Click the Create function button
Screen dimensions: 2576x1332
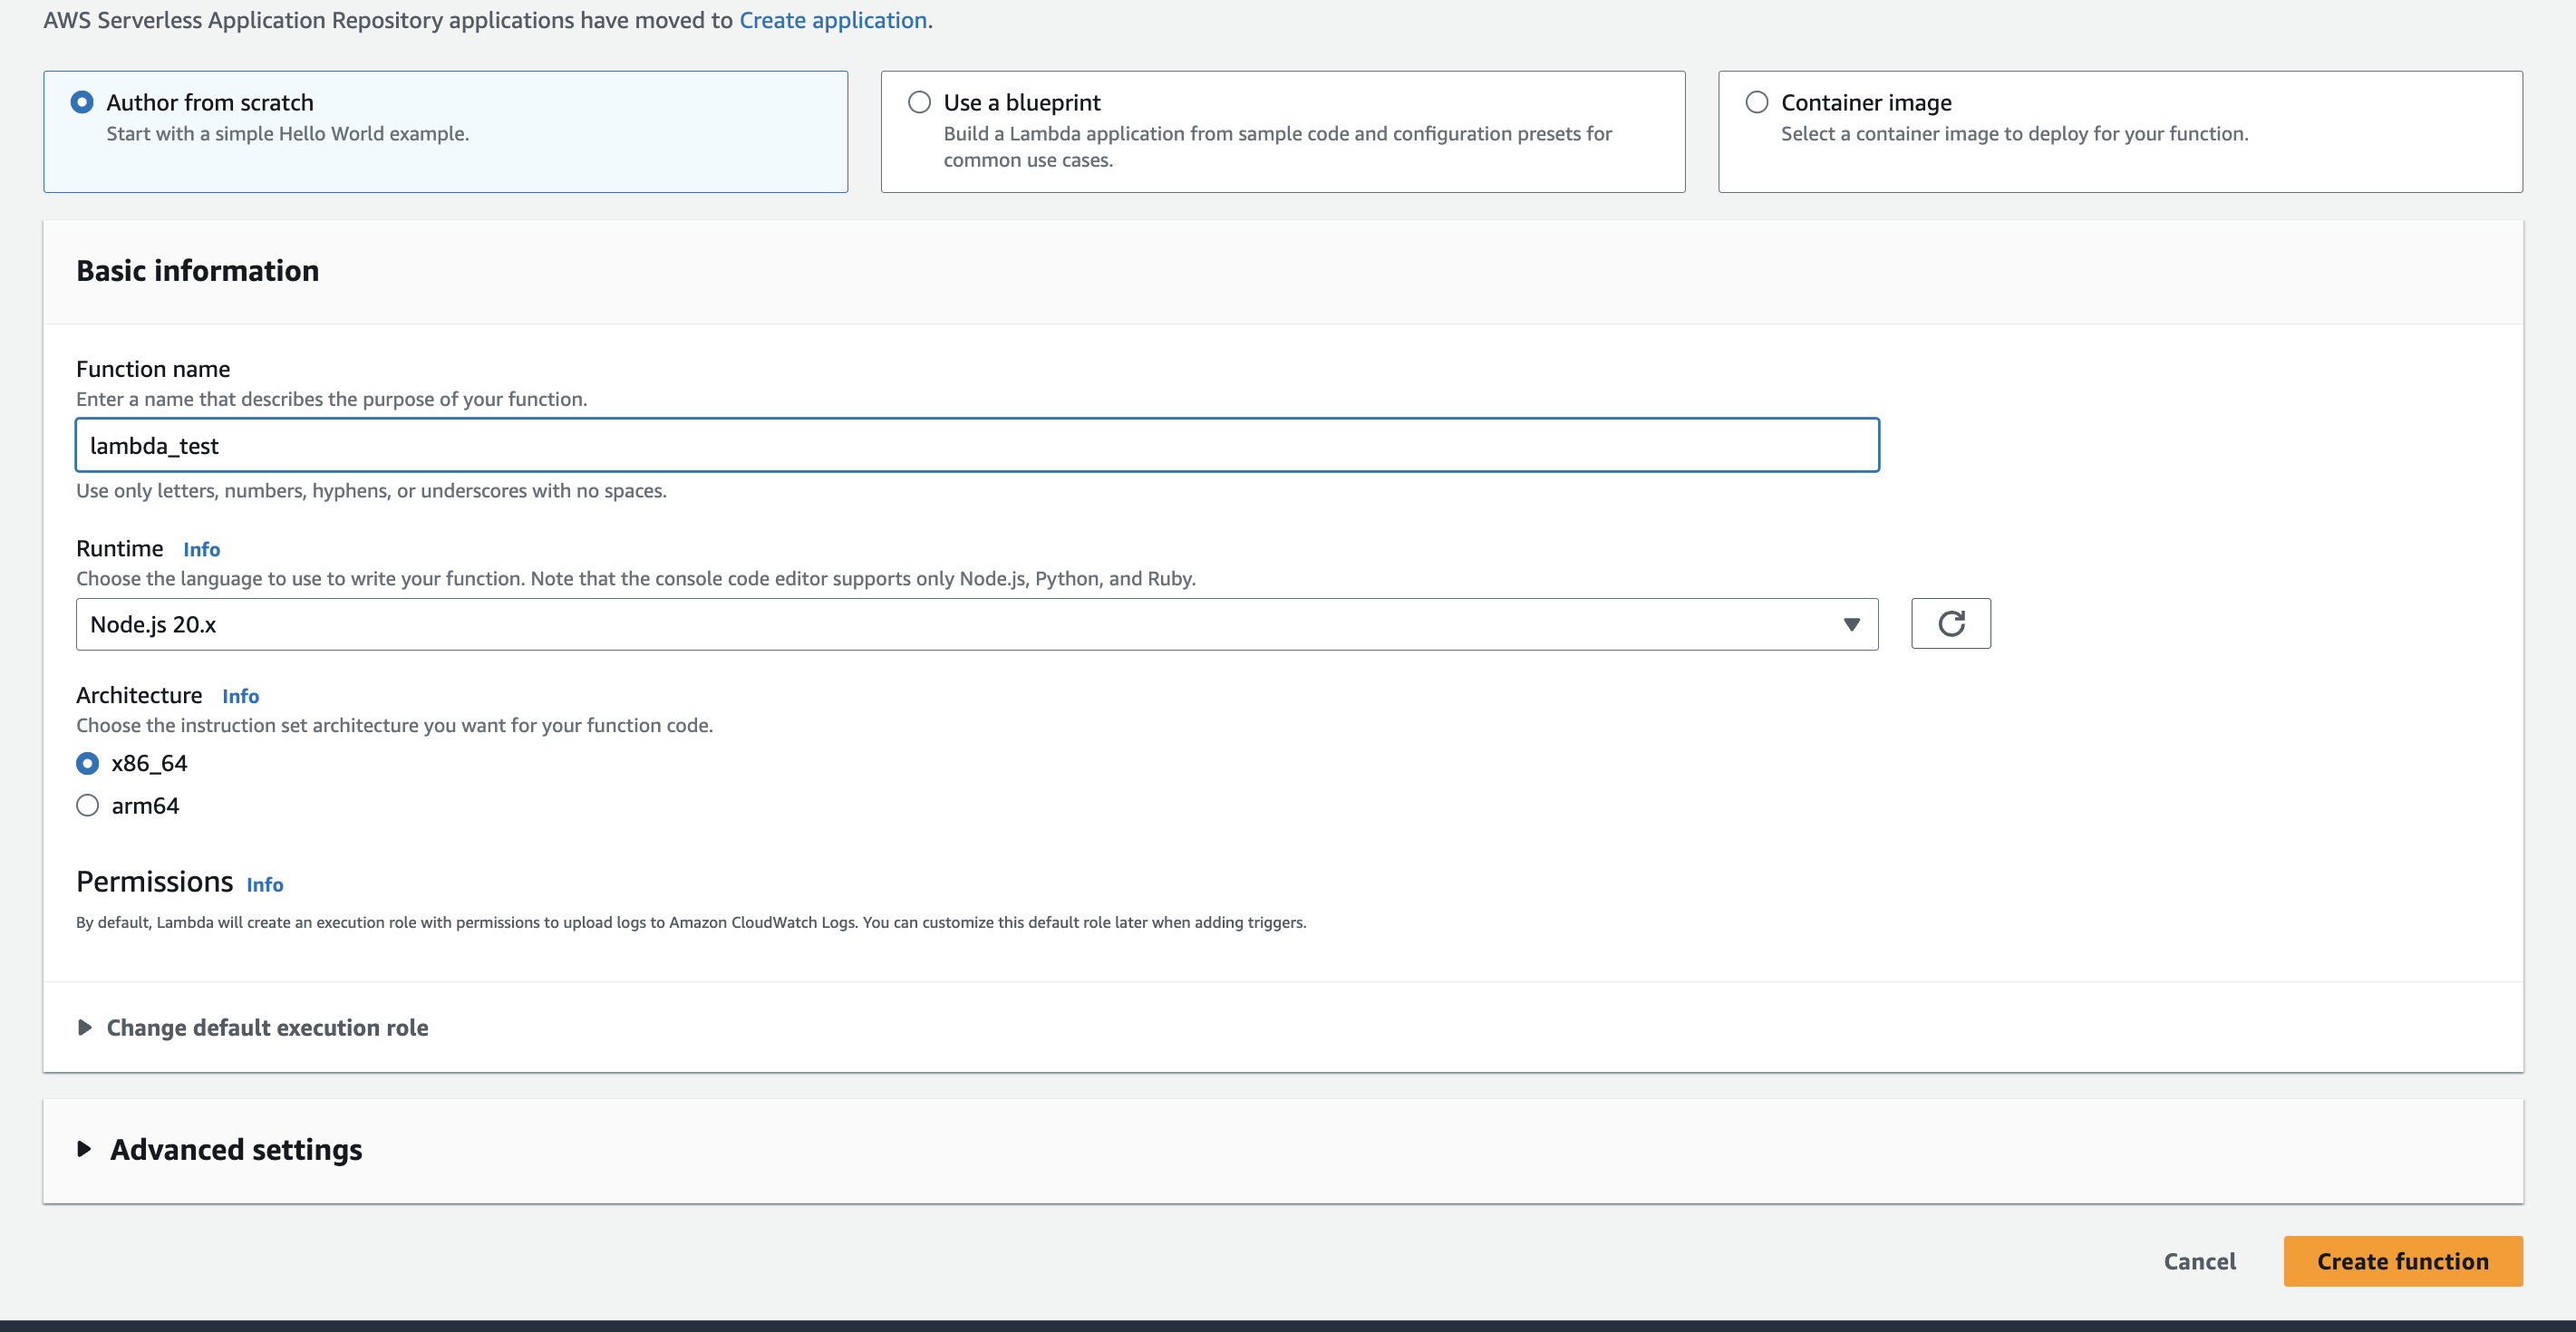[2402, 1262]
